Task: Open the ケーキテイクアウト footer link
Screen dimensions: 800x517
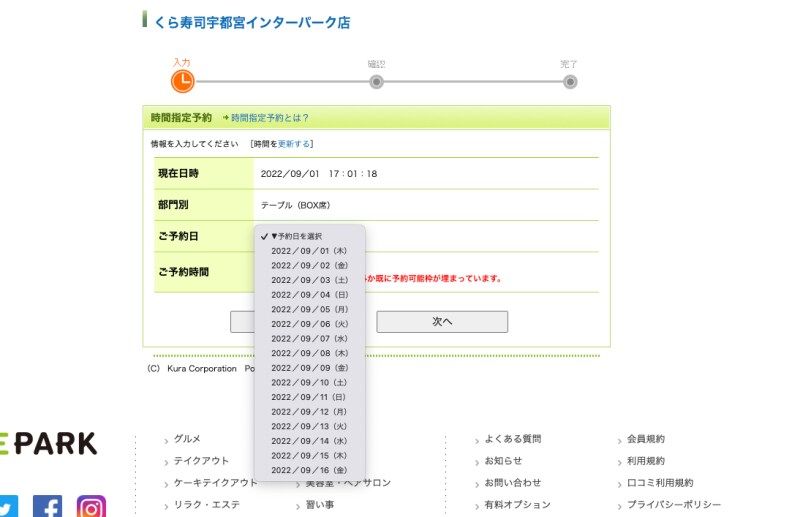Action: (215, 483)
